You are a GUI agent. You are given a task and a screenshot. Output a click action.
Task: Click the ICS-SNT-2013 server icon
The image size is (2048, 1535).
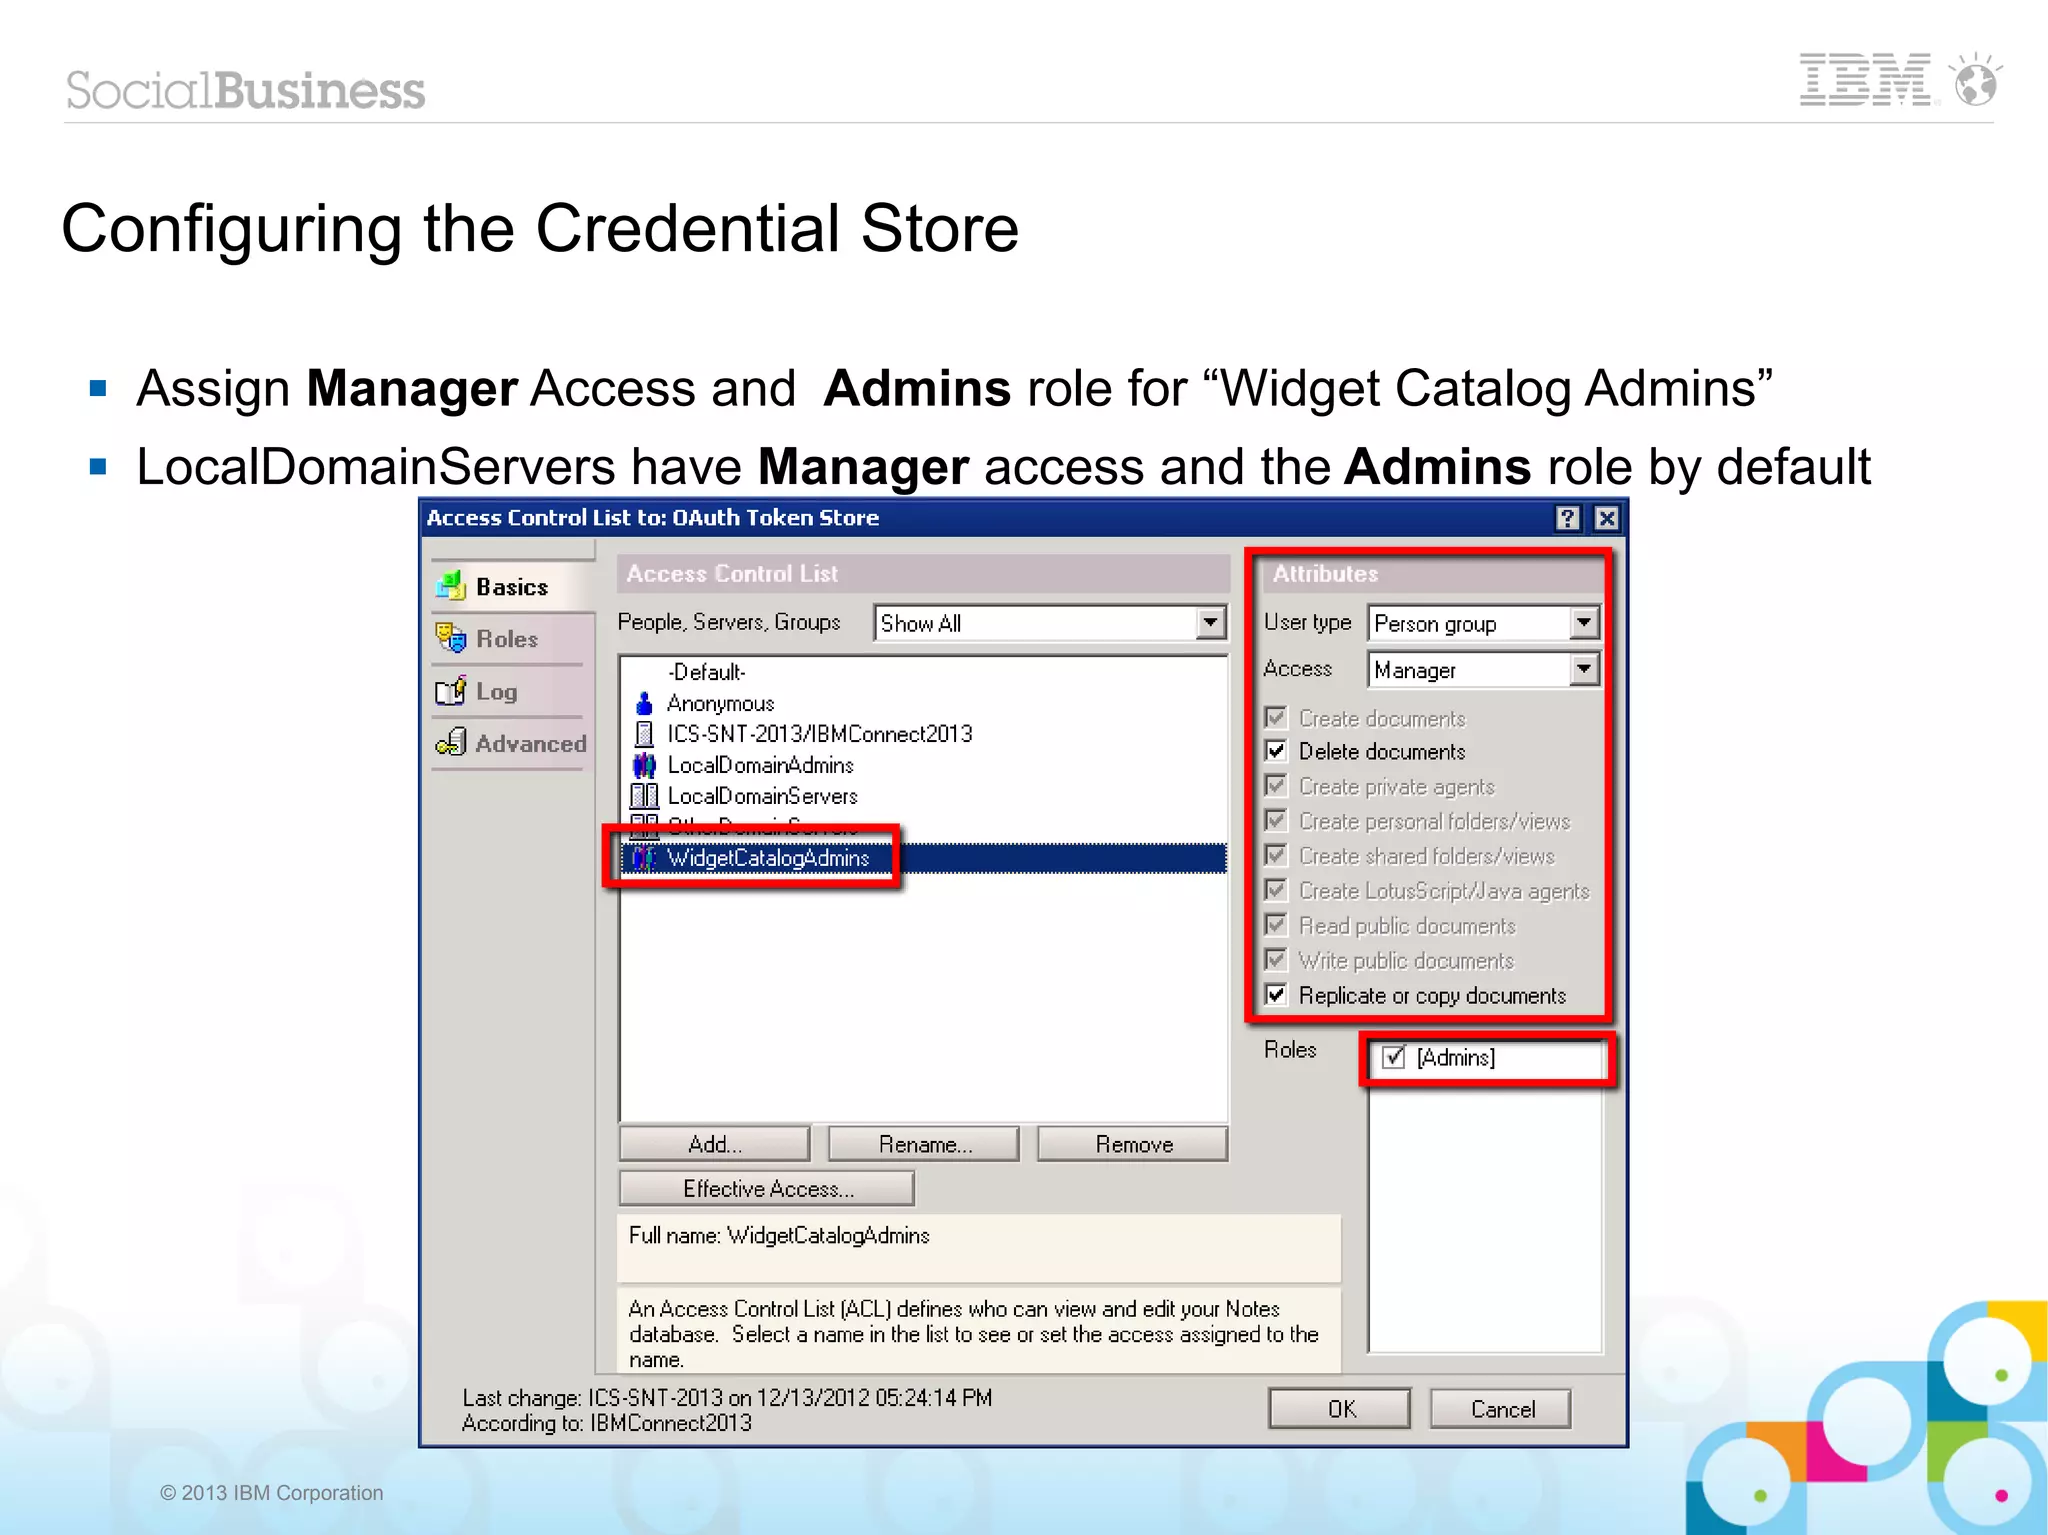(644, 734)
